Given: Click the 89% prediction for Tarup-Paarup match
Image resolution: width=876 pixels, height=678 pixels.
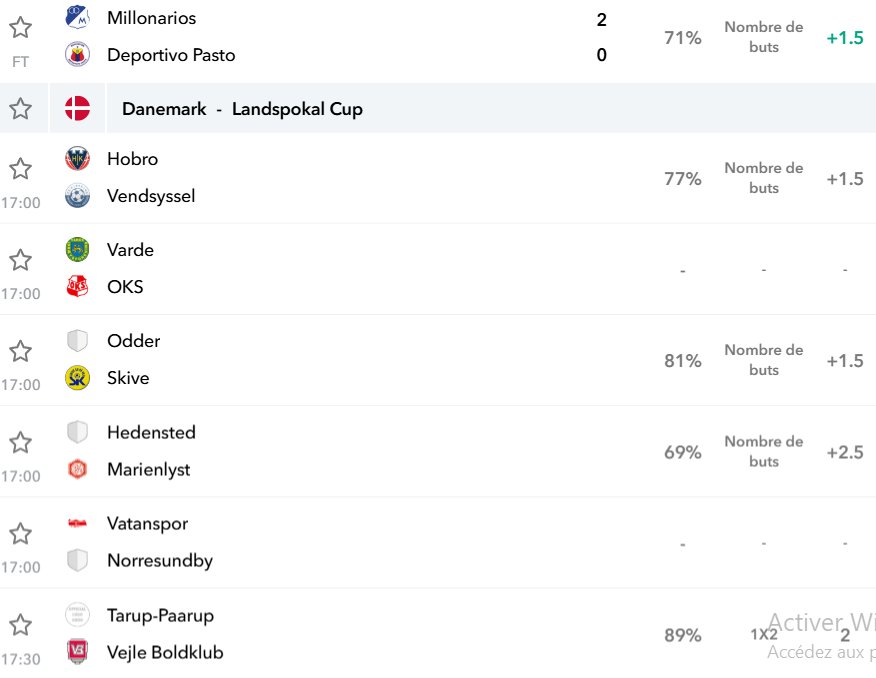Looking at the screenshot, I should click(683, 635).
